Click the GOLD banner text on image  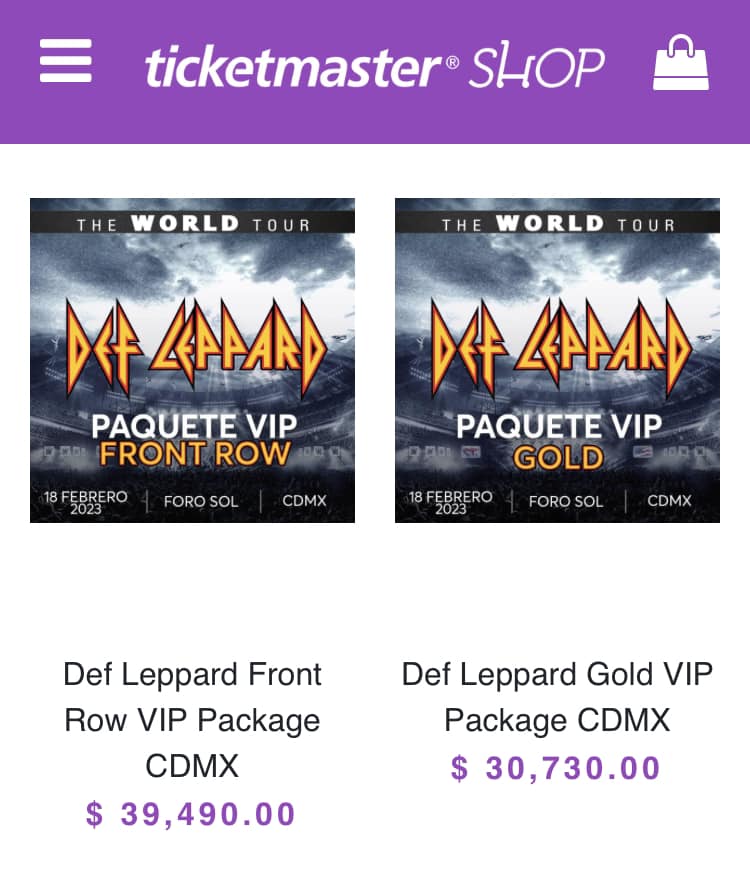click(x=558, y=458)
